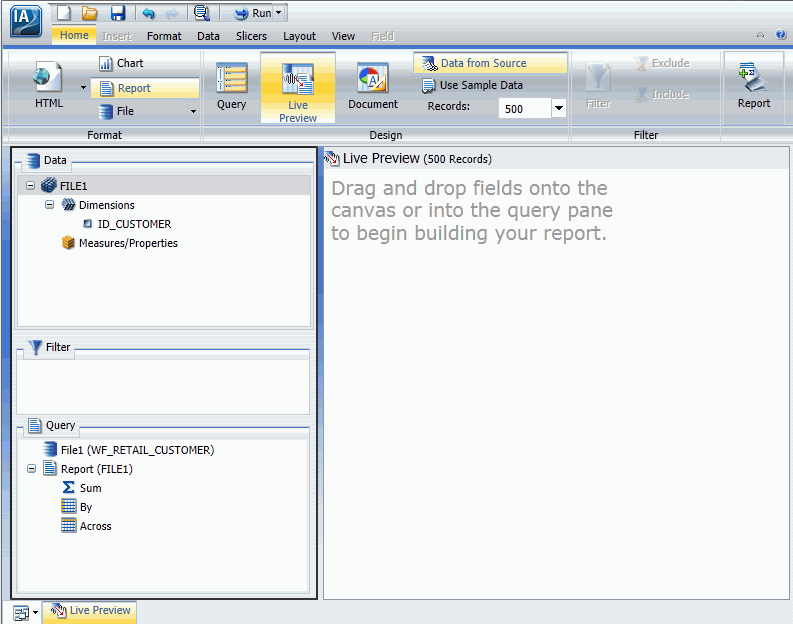Switch to the Home ribbon tab
The height and width of the screenshot is (624, 793).
(x=74, y=35)
